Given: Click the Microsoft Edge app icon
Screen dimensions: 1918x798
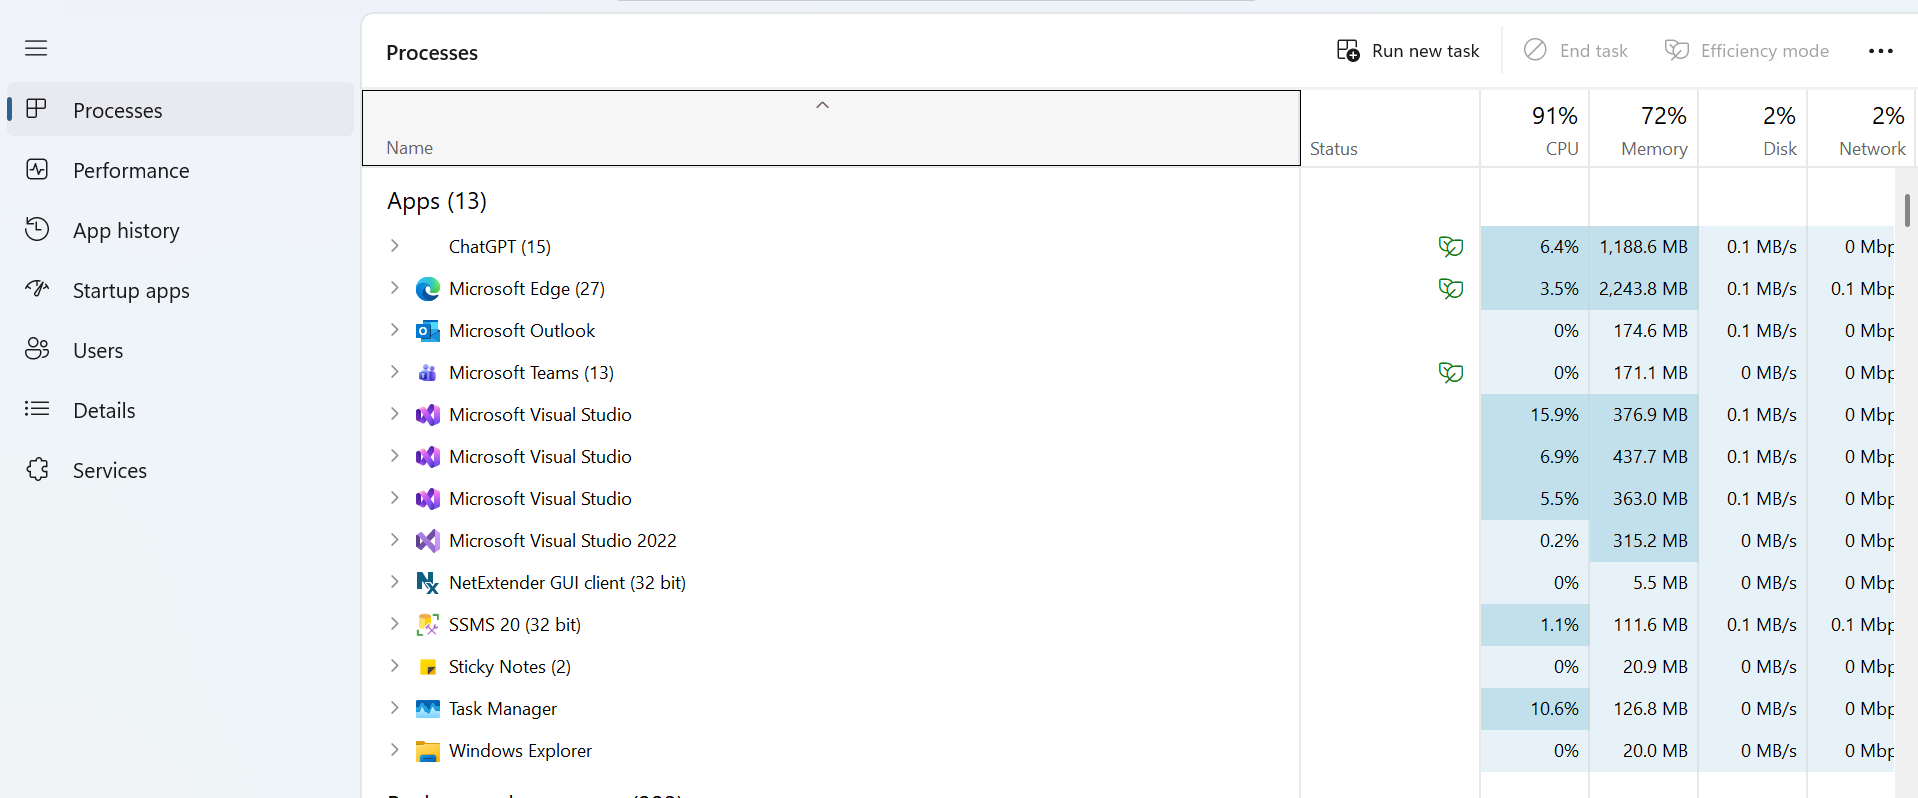Looking at the screenshot, I should (428, 289).
